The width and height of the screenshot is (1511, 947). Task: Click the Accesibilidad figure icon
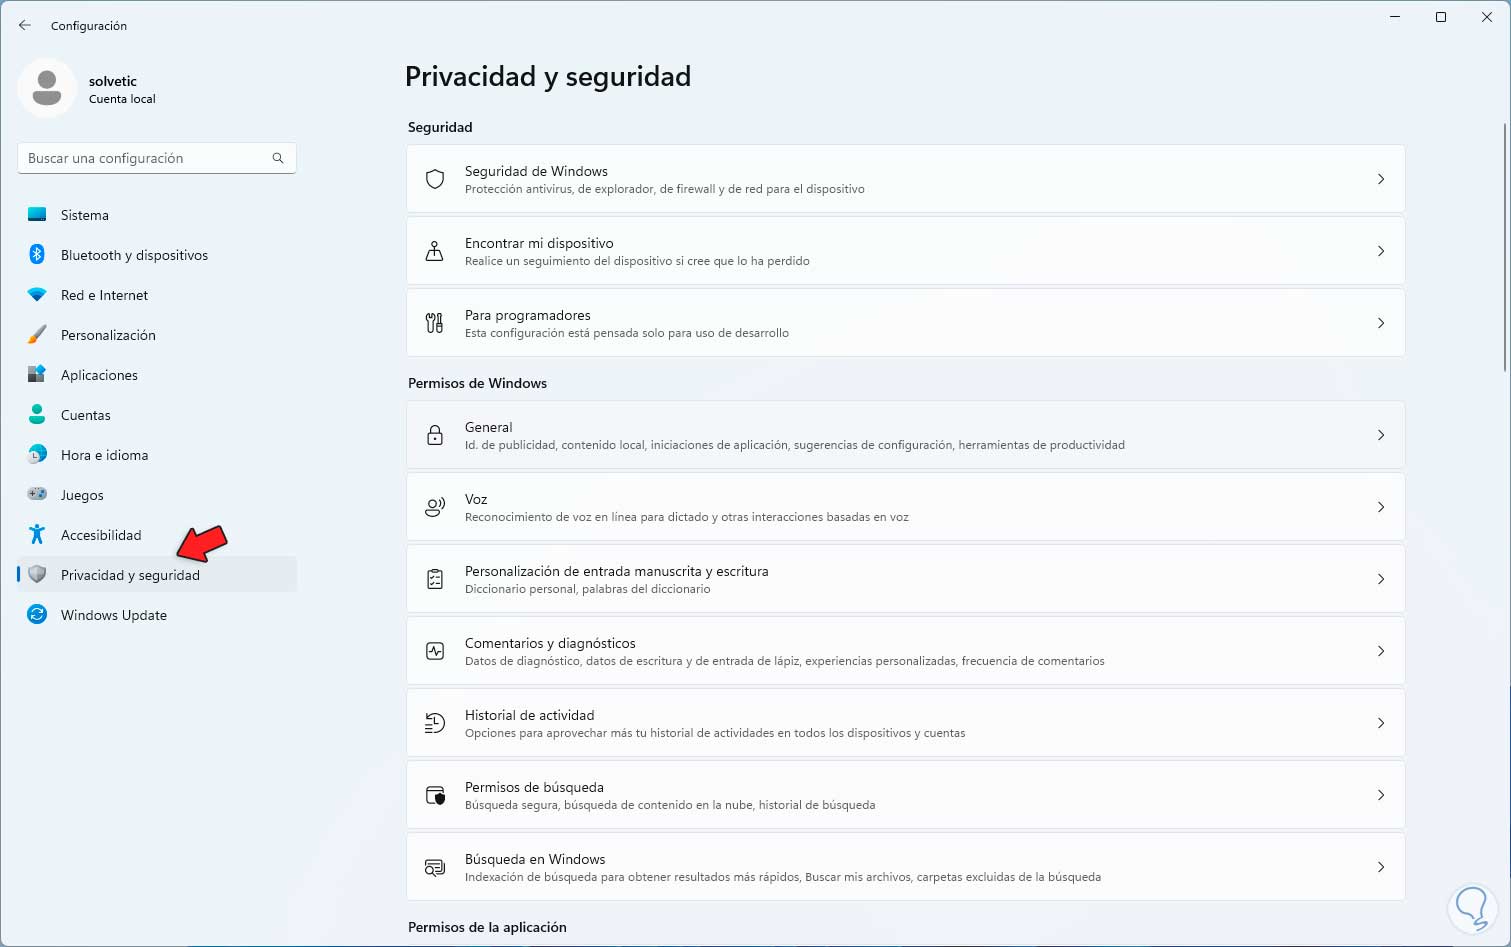pos(37,535)
